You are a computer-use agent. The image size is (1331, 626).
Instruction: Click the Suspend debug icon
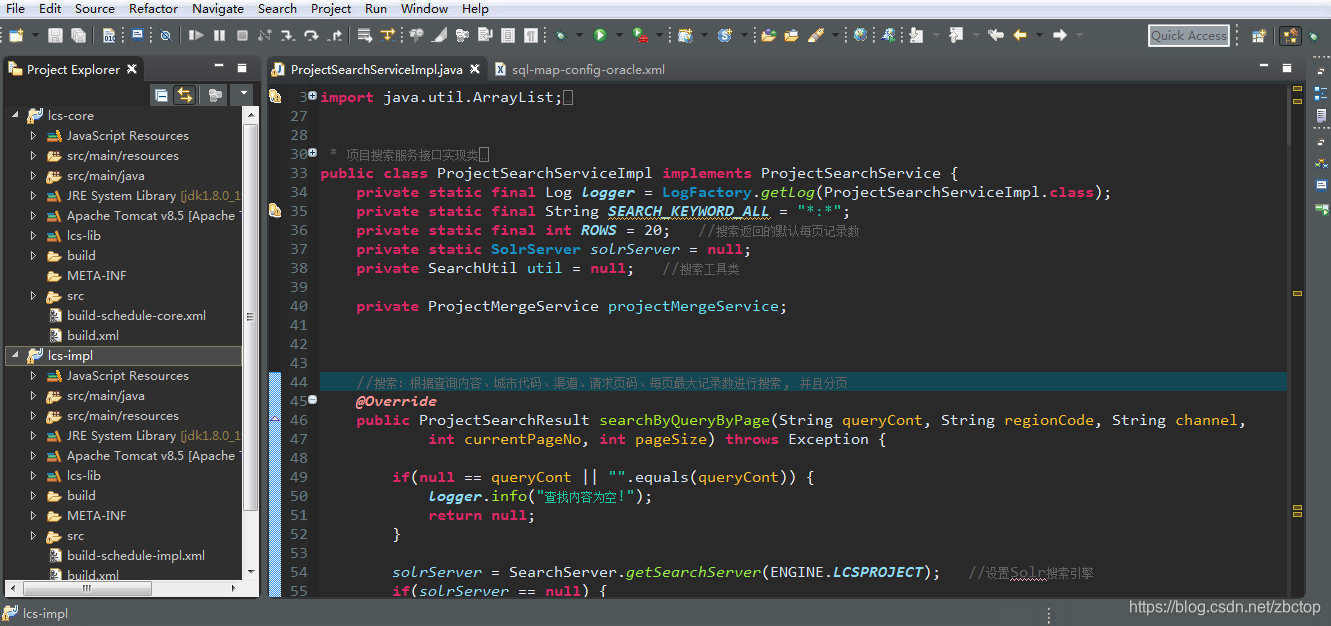click(x=219, y=35)
